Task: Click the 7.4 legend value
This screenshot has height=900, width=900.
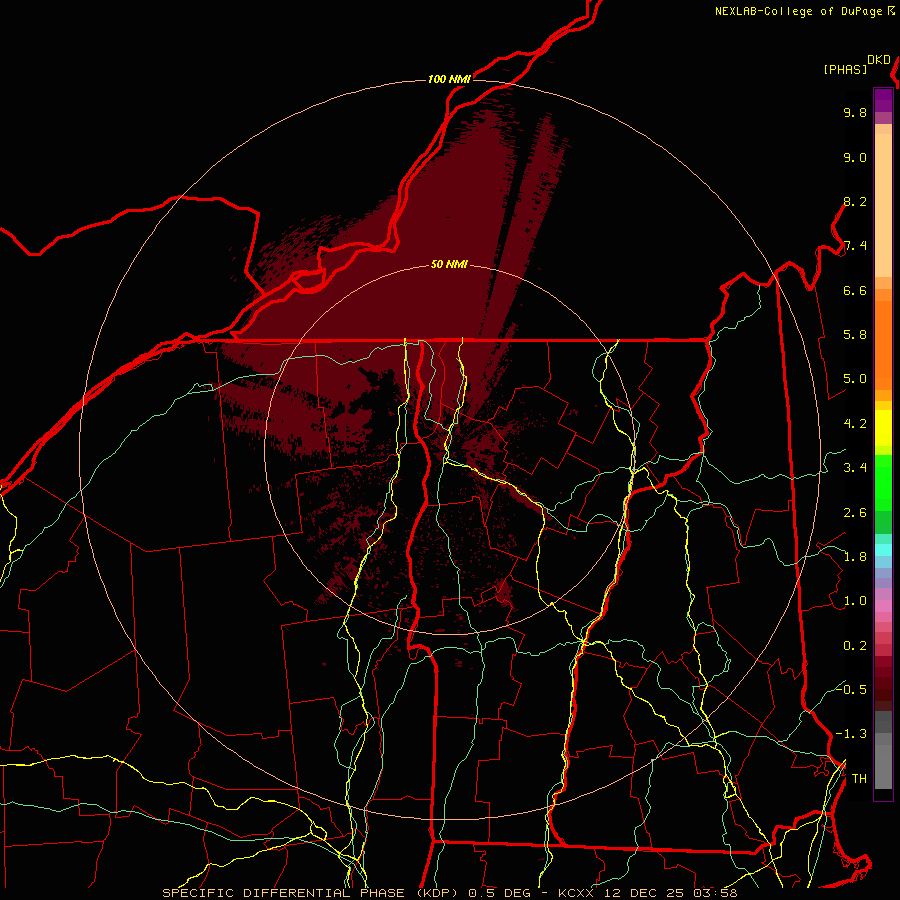Action: tap(855, 246)
